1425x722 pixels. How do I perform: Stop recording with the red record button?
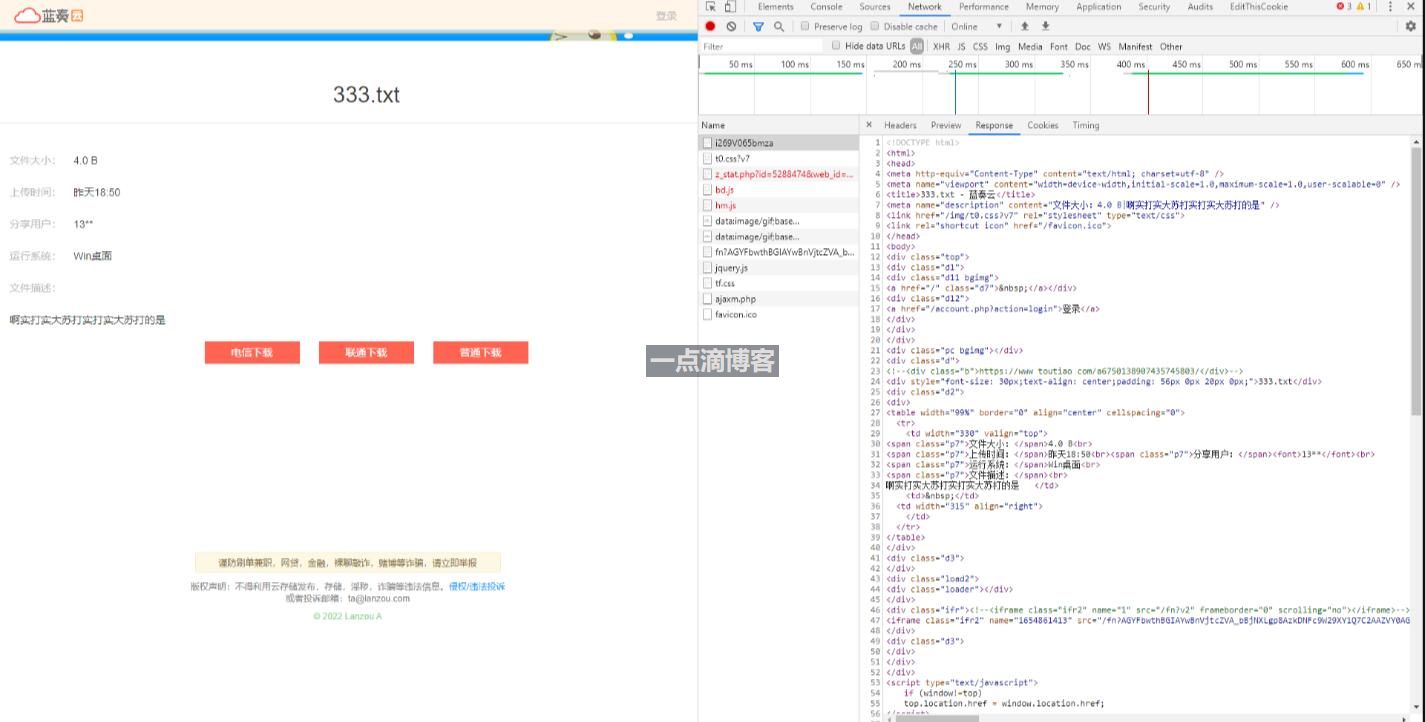711,26
